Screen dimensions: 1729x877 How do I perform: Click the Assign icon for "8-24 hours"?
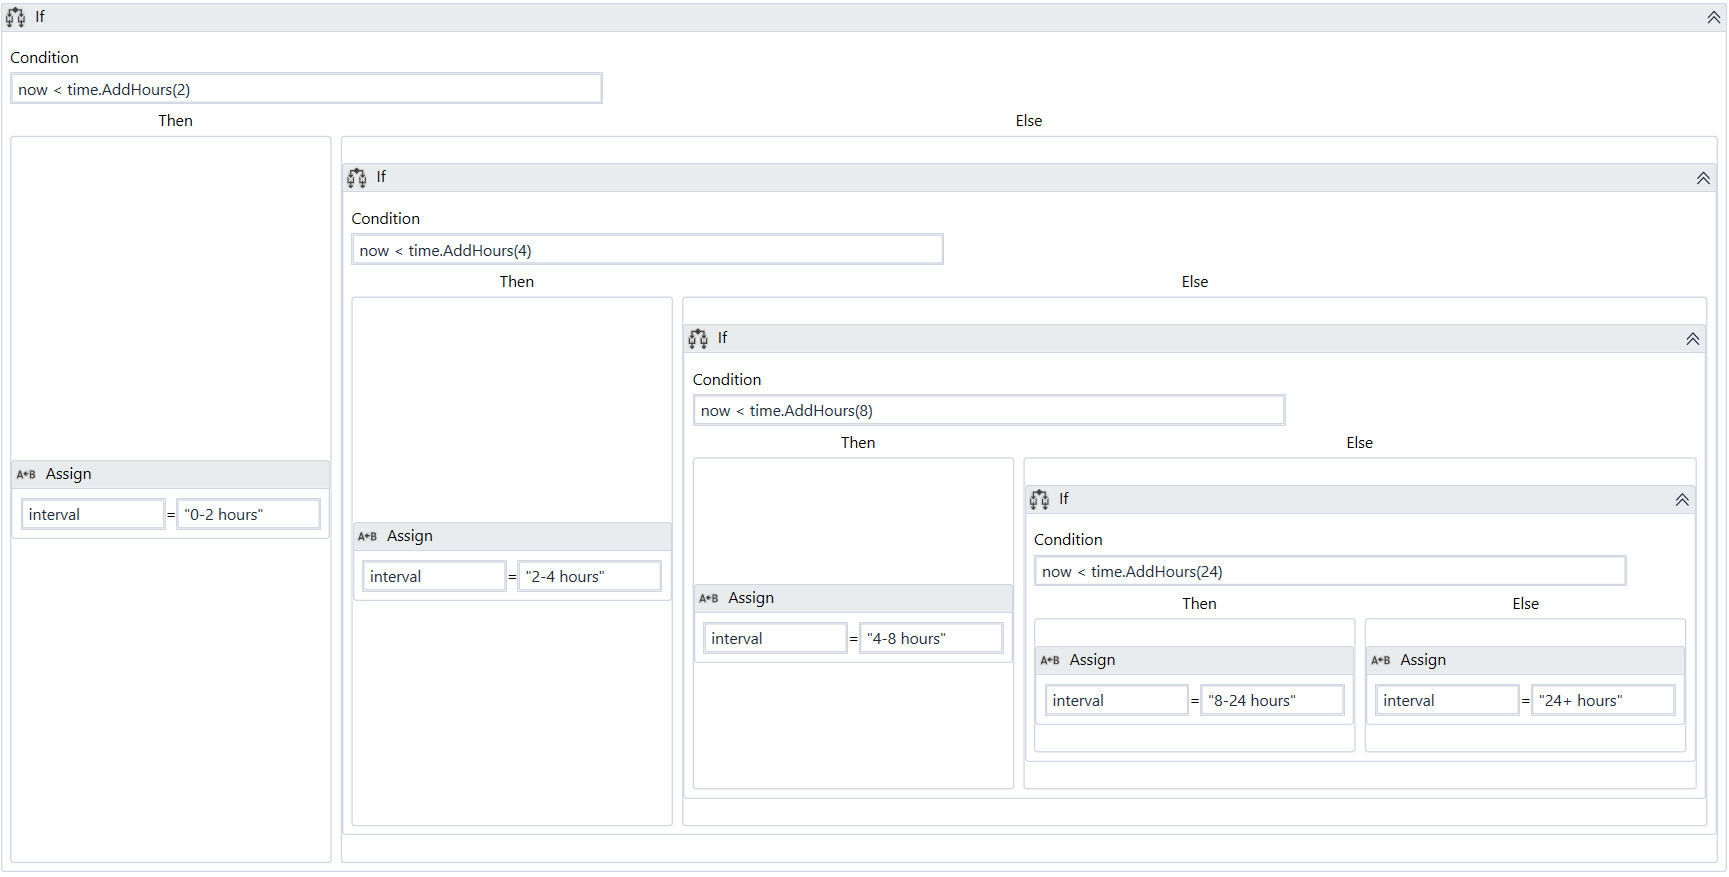[x=1049, y=661]
